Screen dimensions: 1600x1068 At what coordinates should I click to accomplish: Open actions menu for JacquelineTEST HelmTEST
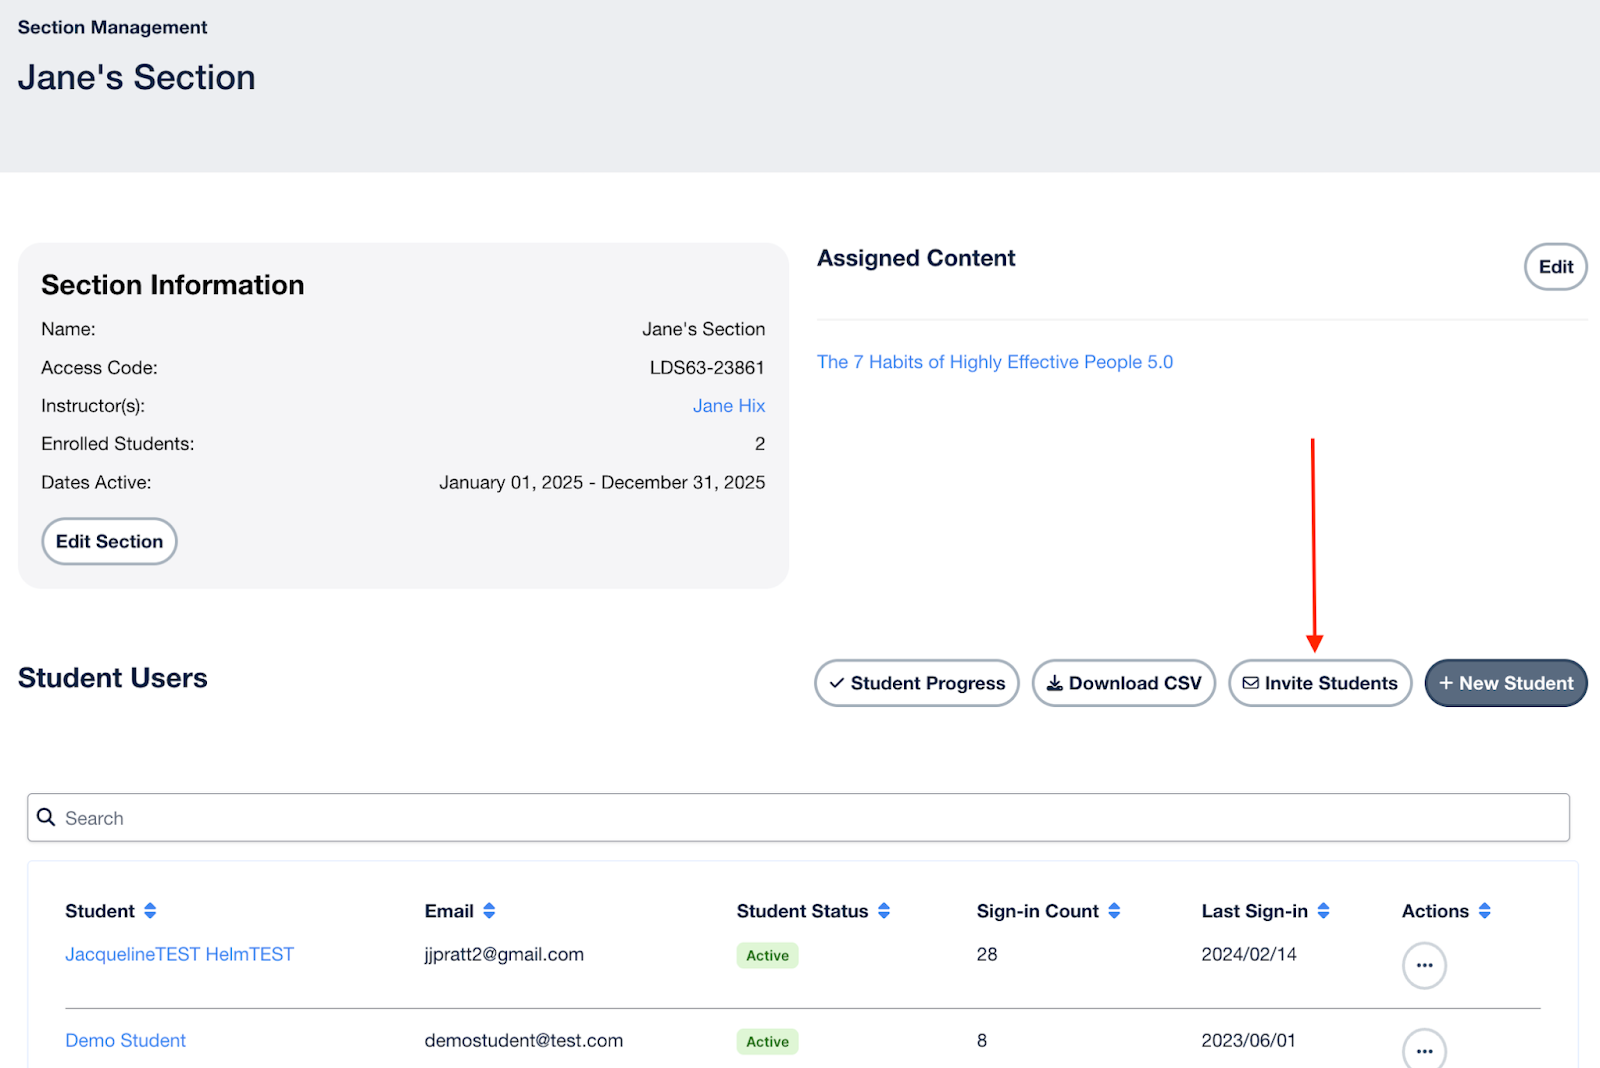(1424, 966)
